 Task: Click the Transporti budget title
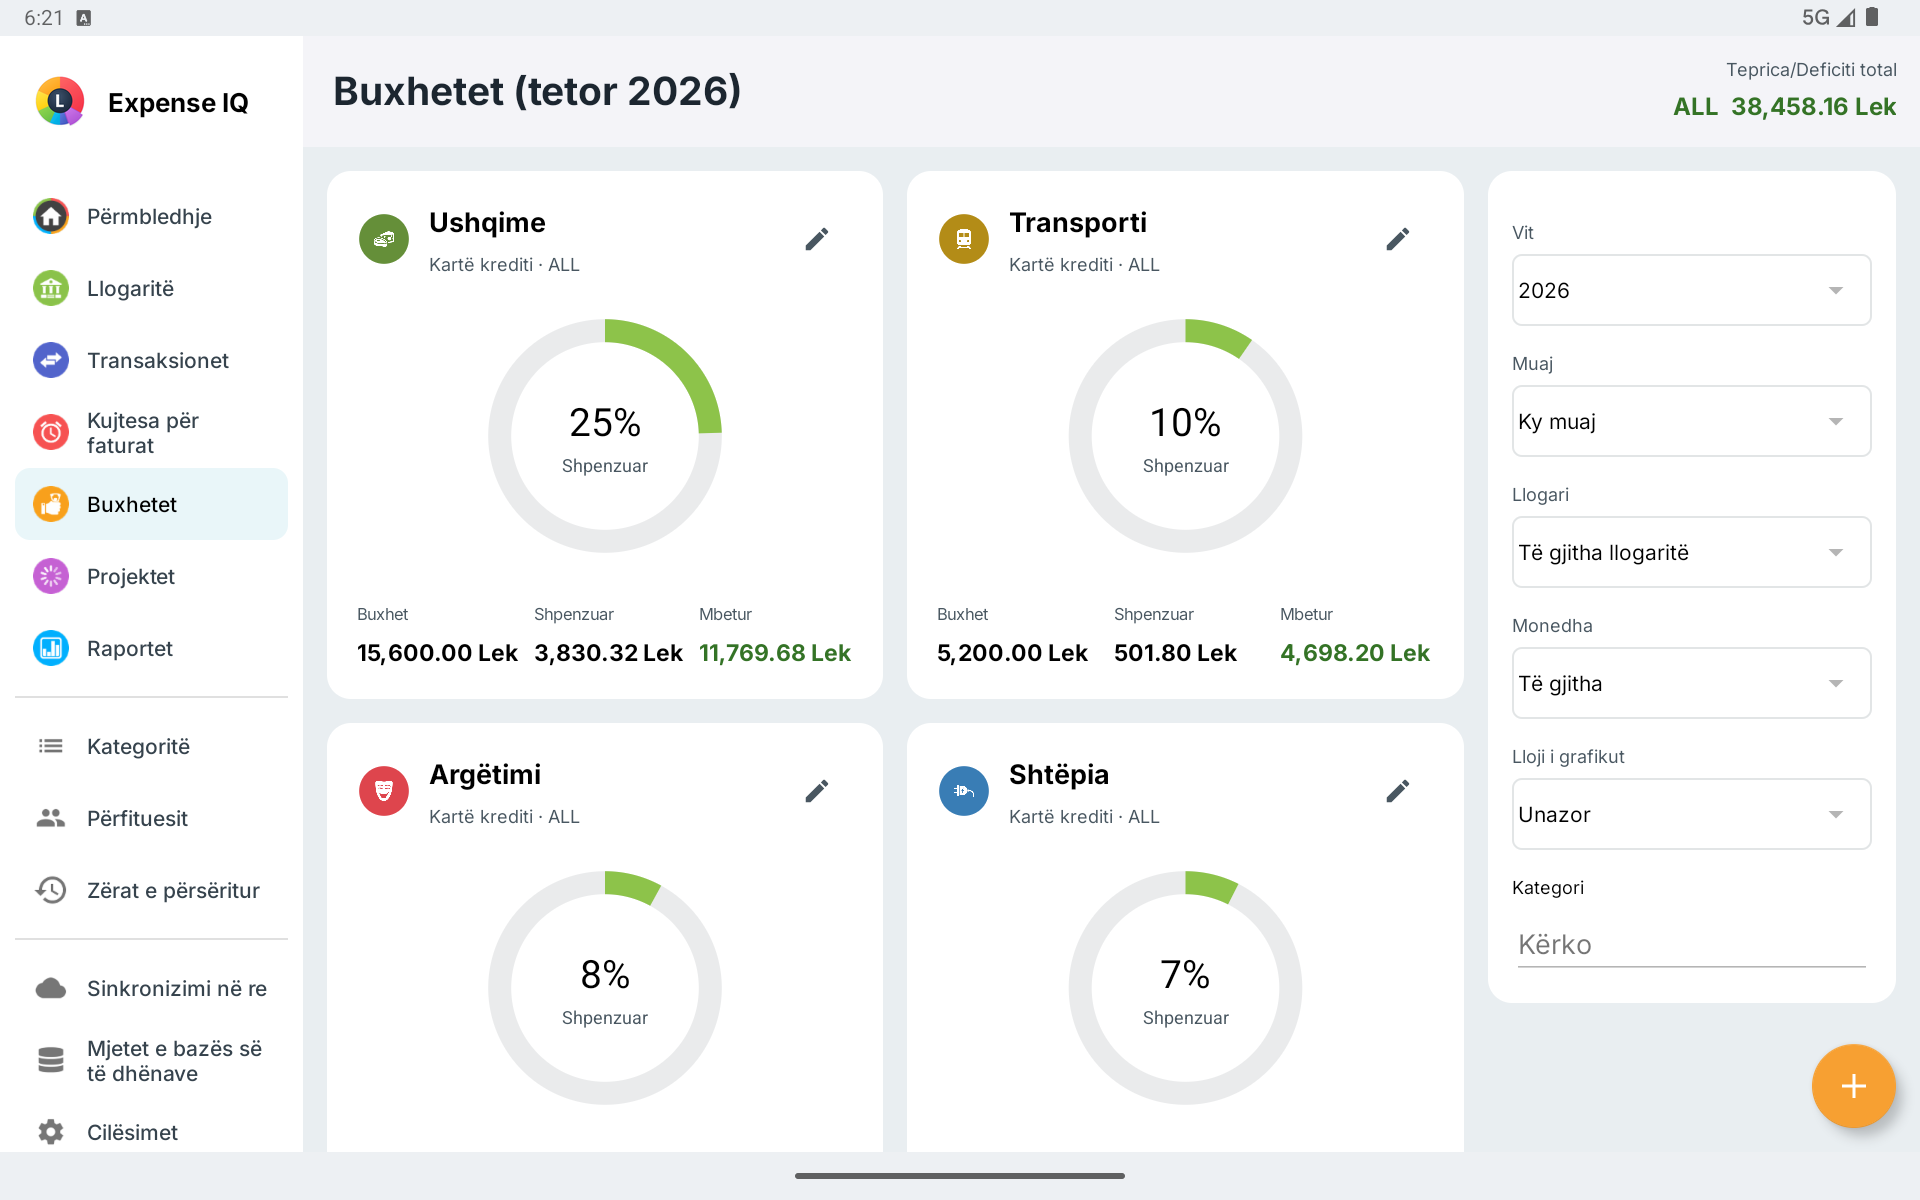click(1077, 222)
